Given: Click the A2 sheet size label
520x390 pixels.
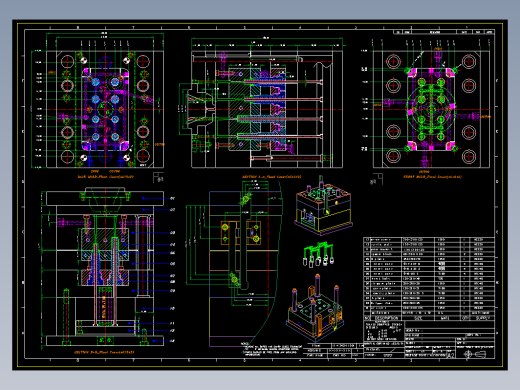Looking at the screenshot, I should pos(450,355).
